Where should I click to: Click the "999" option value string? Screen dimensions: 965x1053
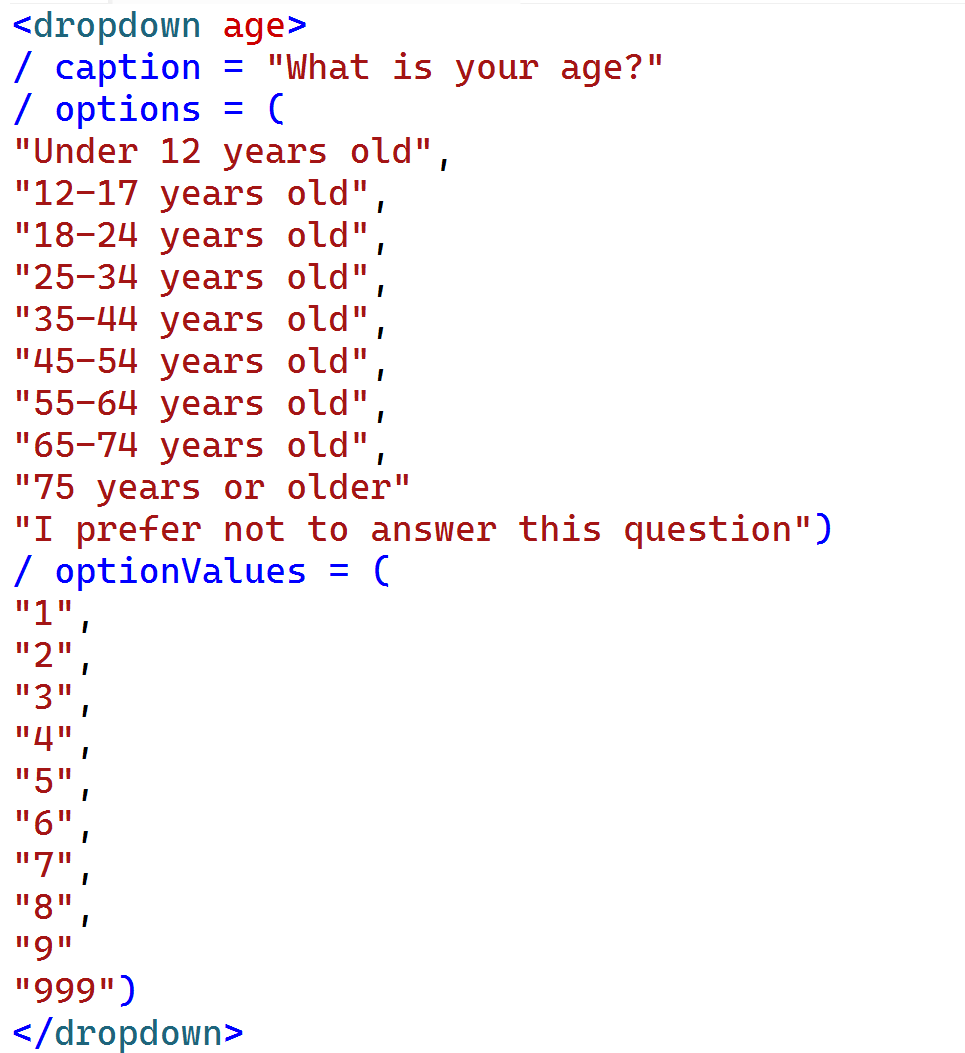click(65, 990)
